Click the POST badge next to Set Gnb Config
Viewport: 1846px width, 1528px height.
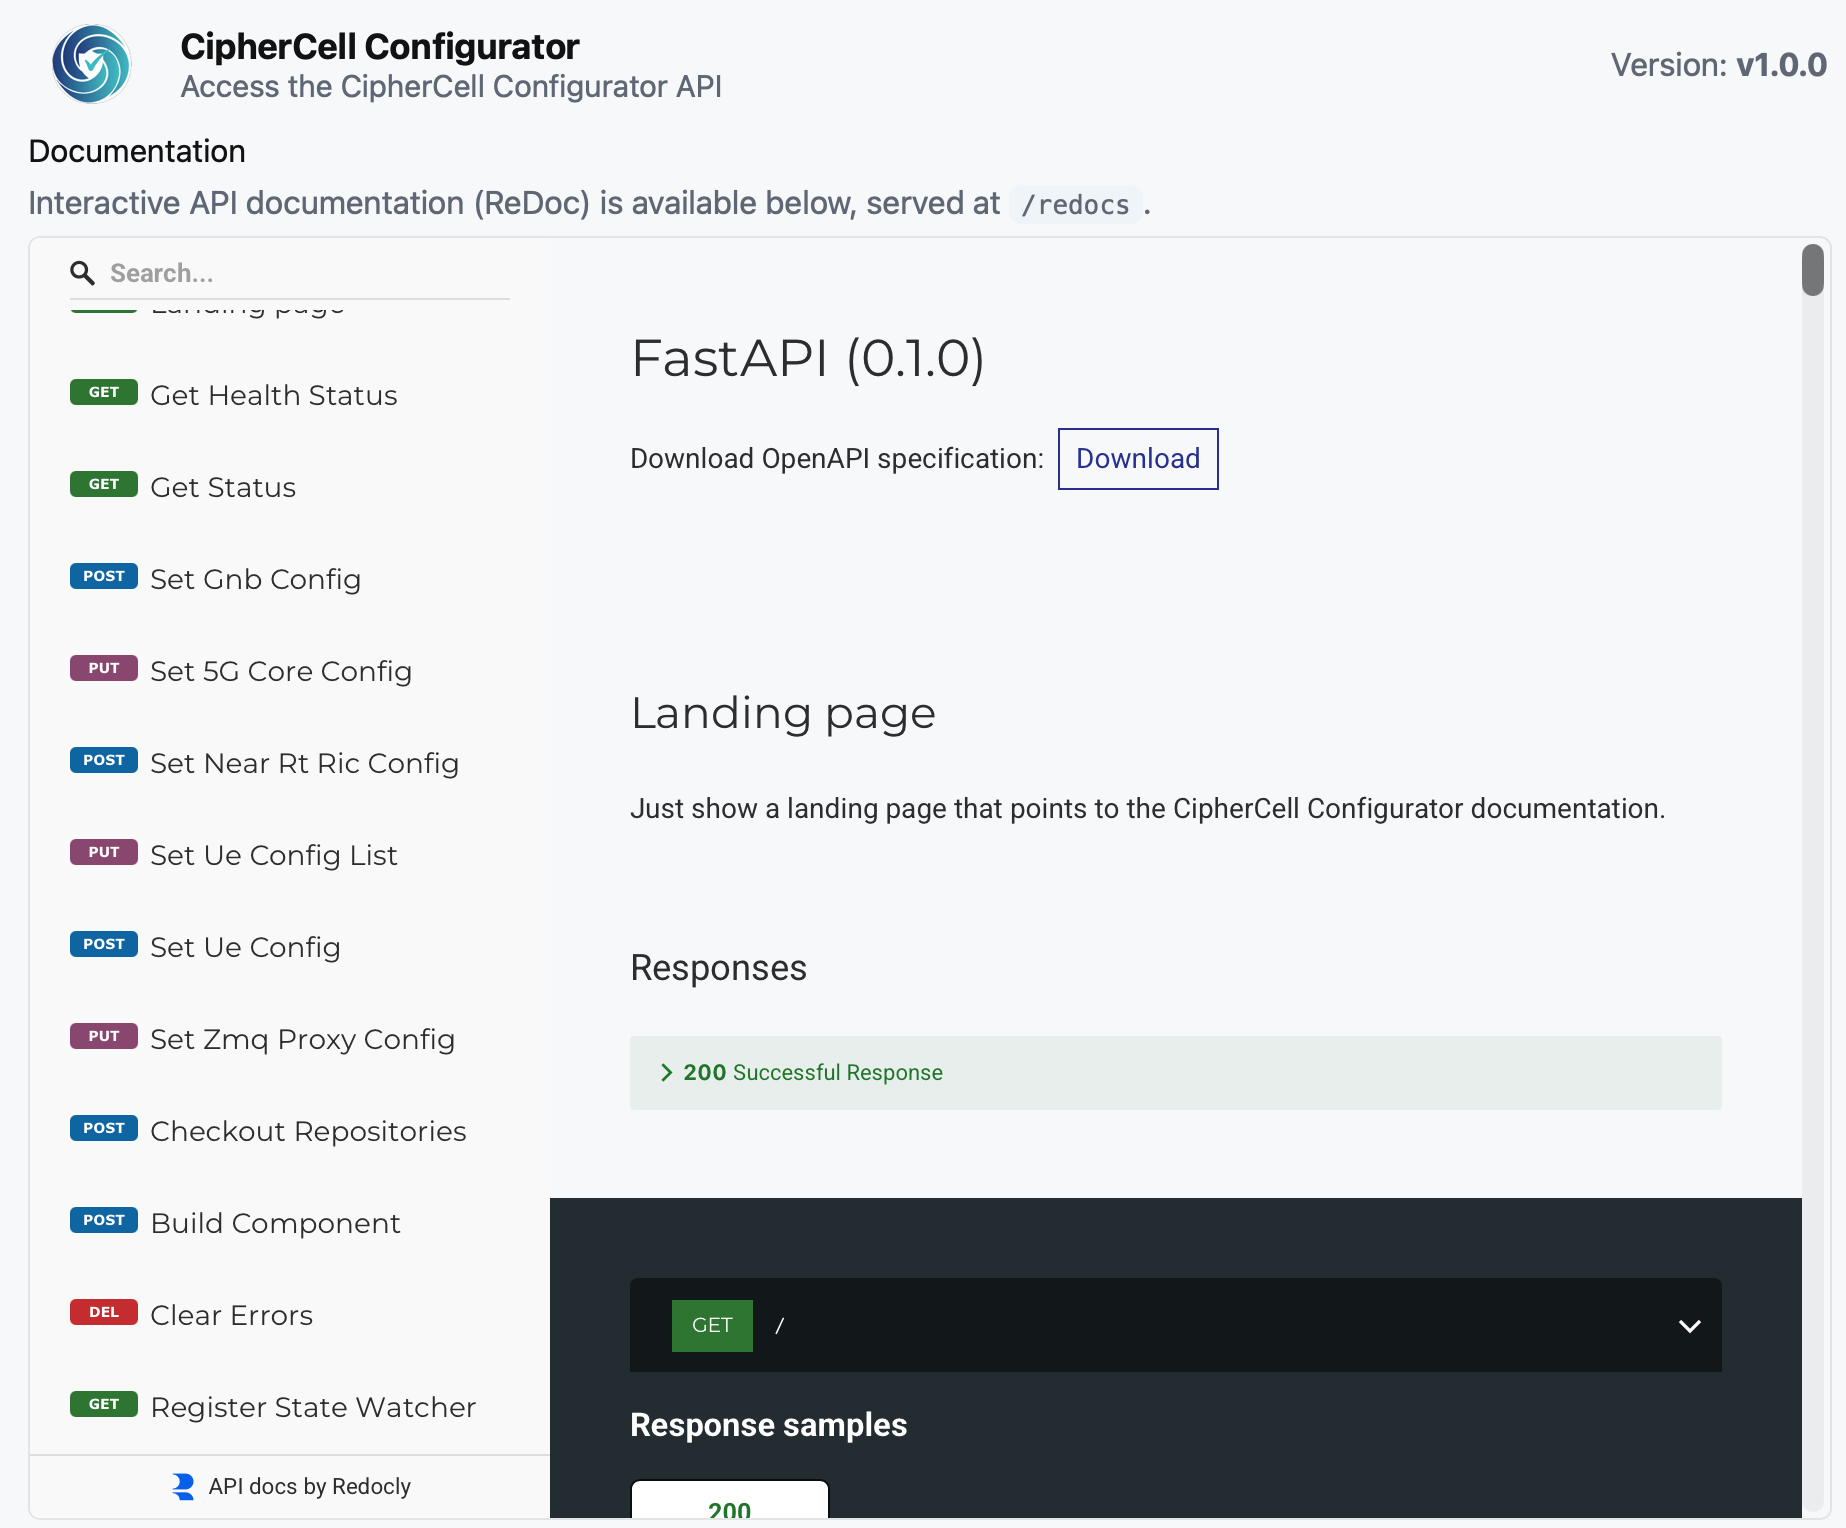coord(103,577)
